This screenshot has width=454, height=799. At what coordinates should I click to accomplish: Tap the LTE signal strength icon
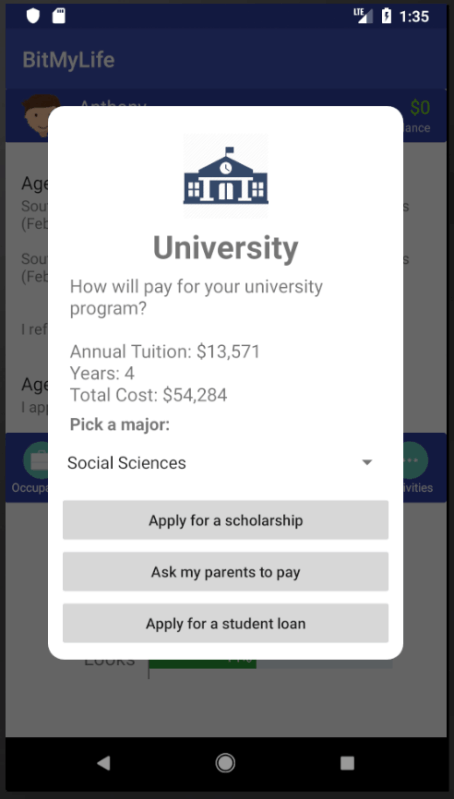pos(363,16)
